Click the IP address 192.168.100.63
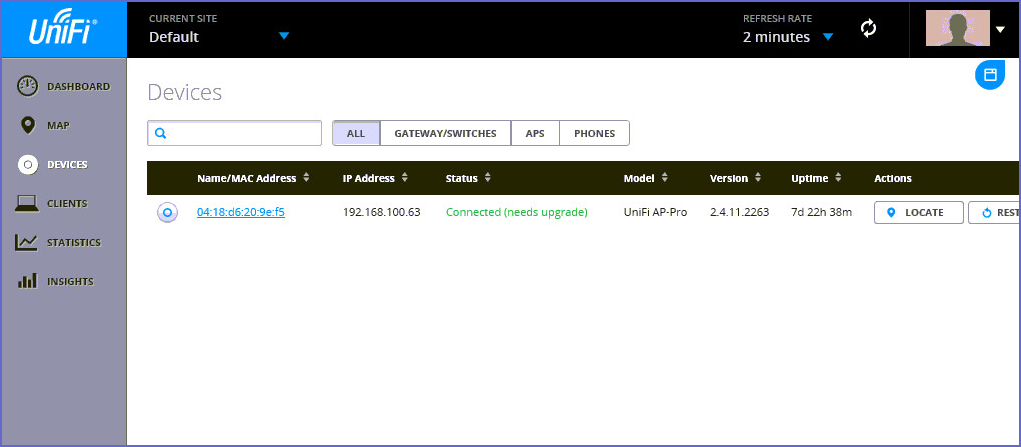Screen dimensions: 1021x447 point(382,212)
